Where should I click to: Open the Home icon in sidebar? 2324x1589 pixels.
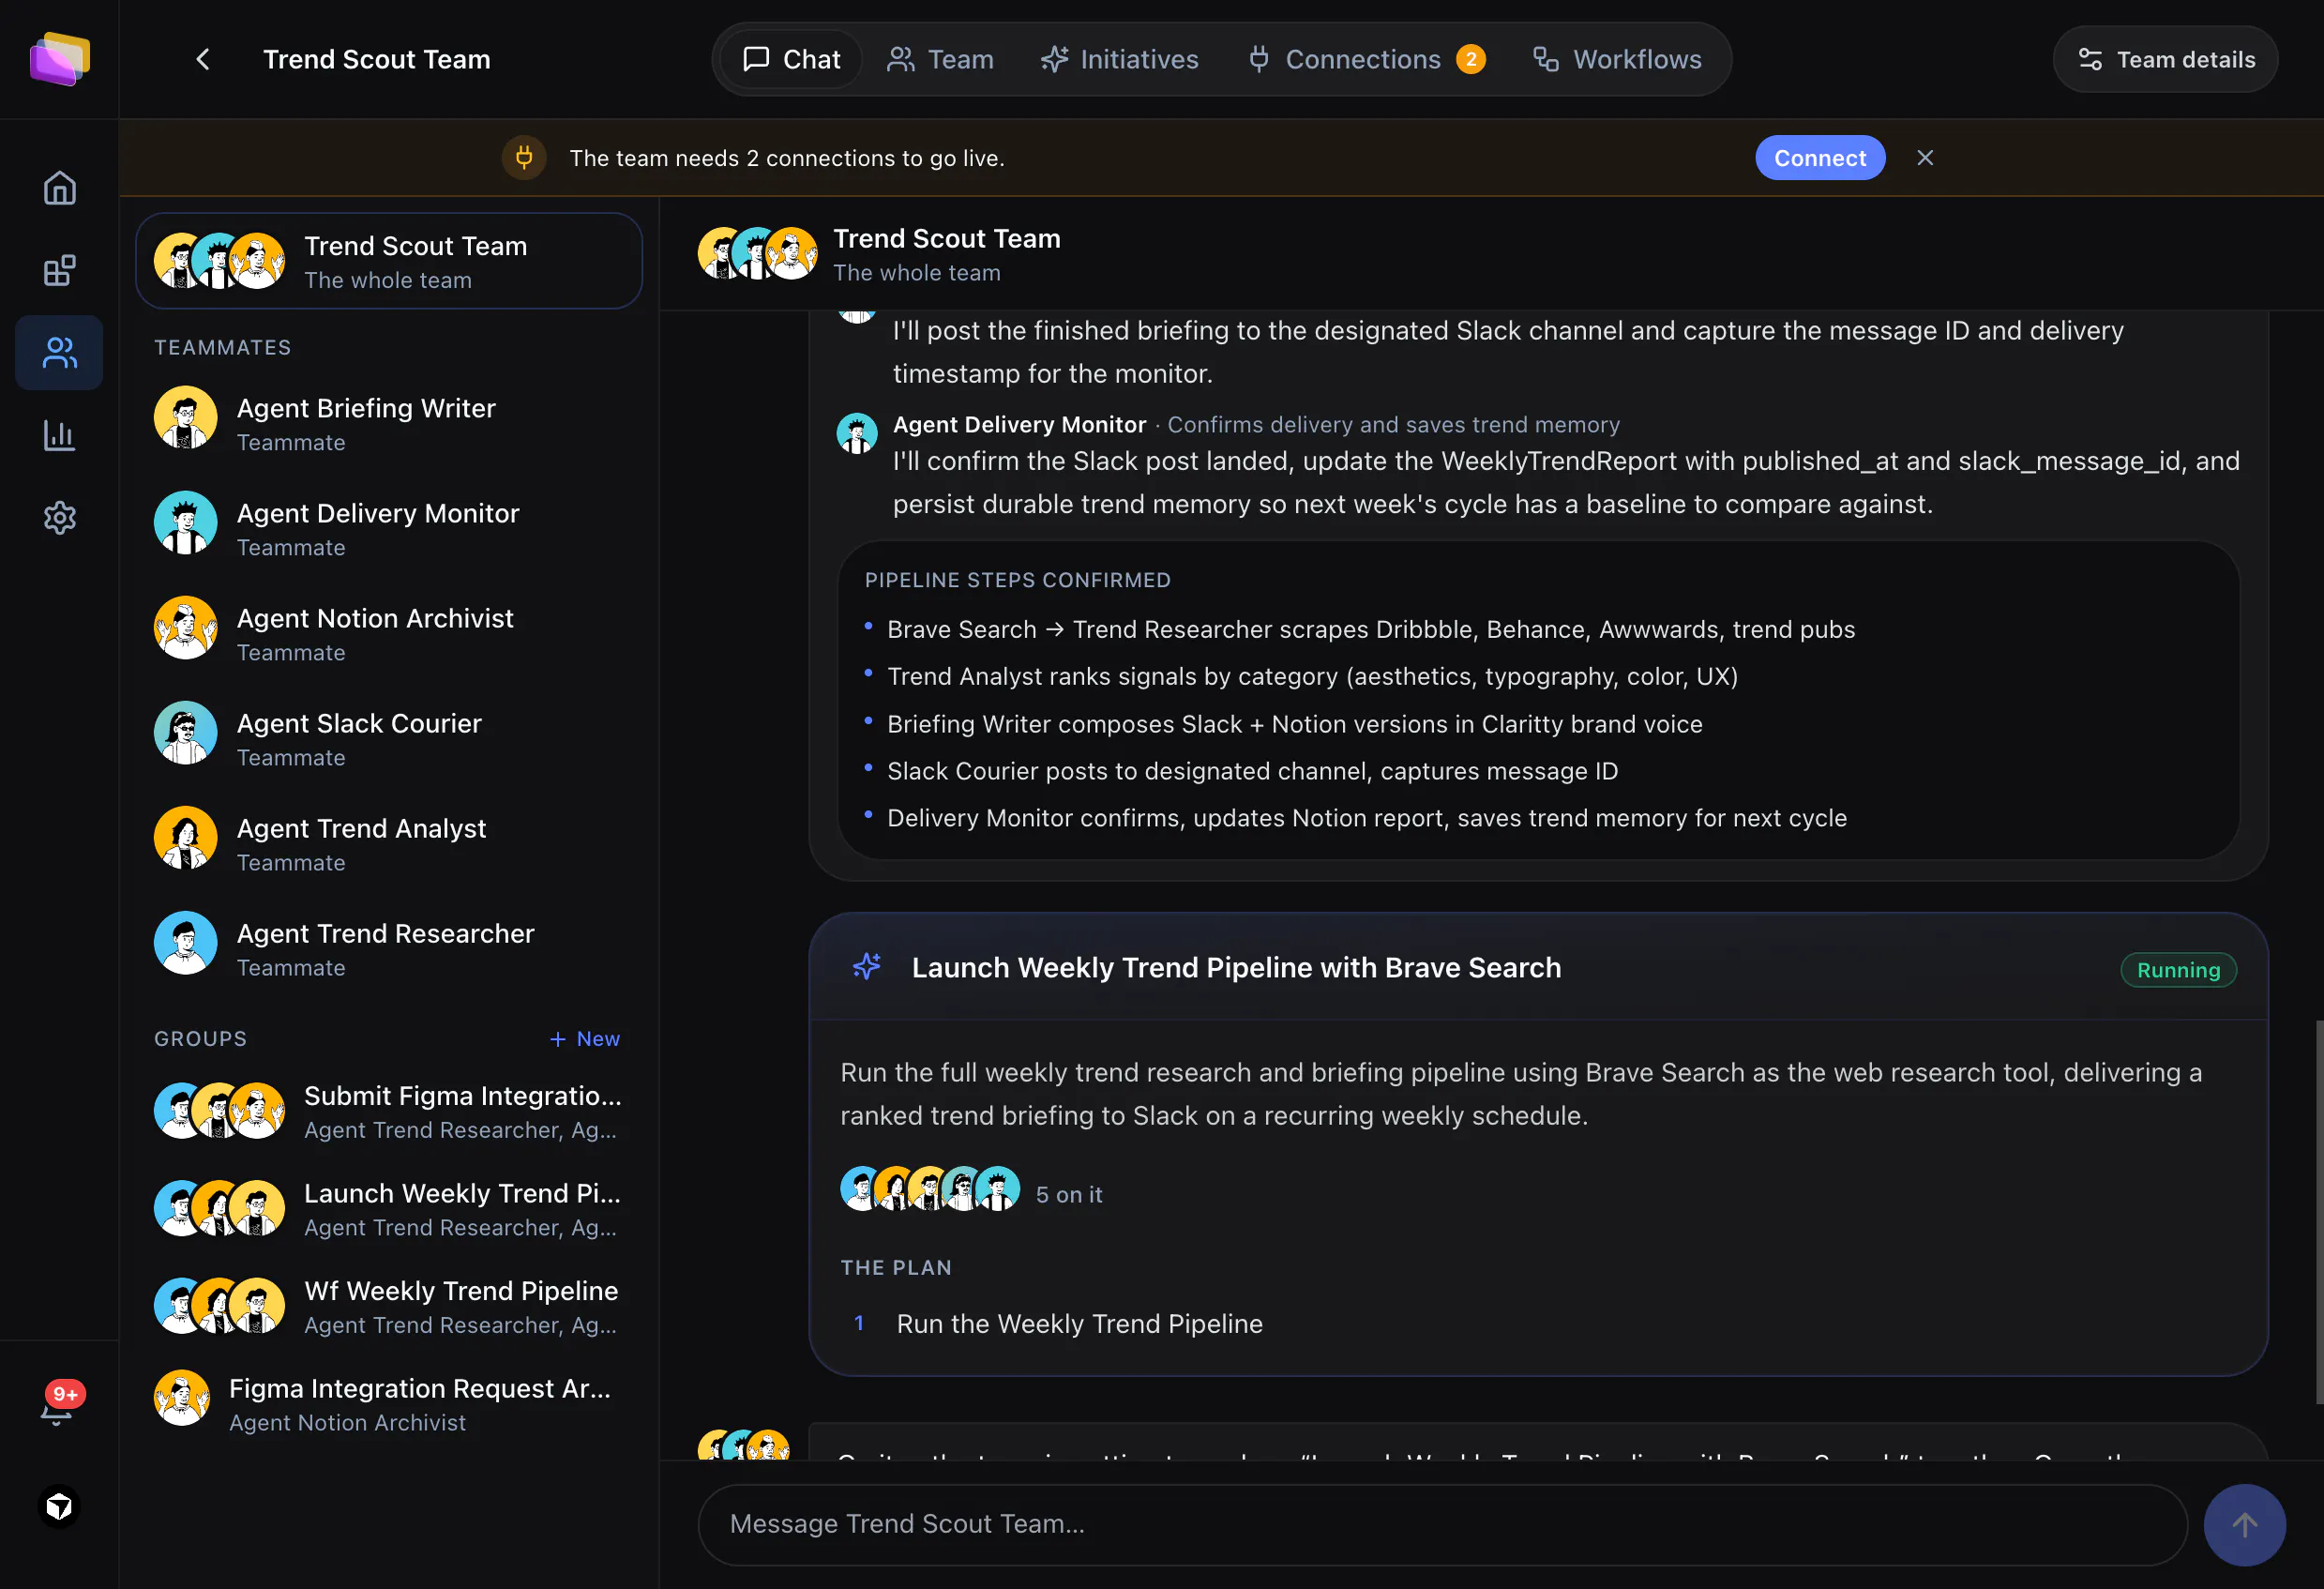coord(59,188)
